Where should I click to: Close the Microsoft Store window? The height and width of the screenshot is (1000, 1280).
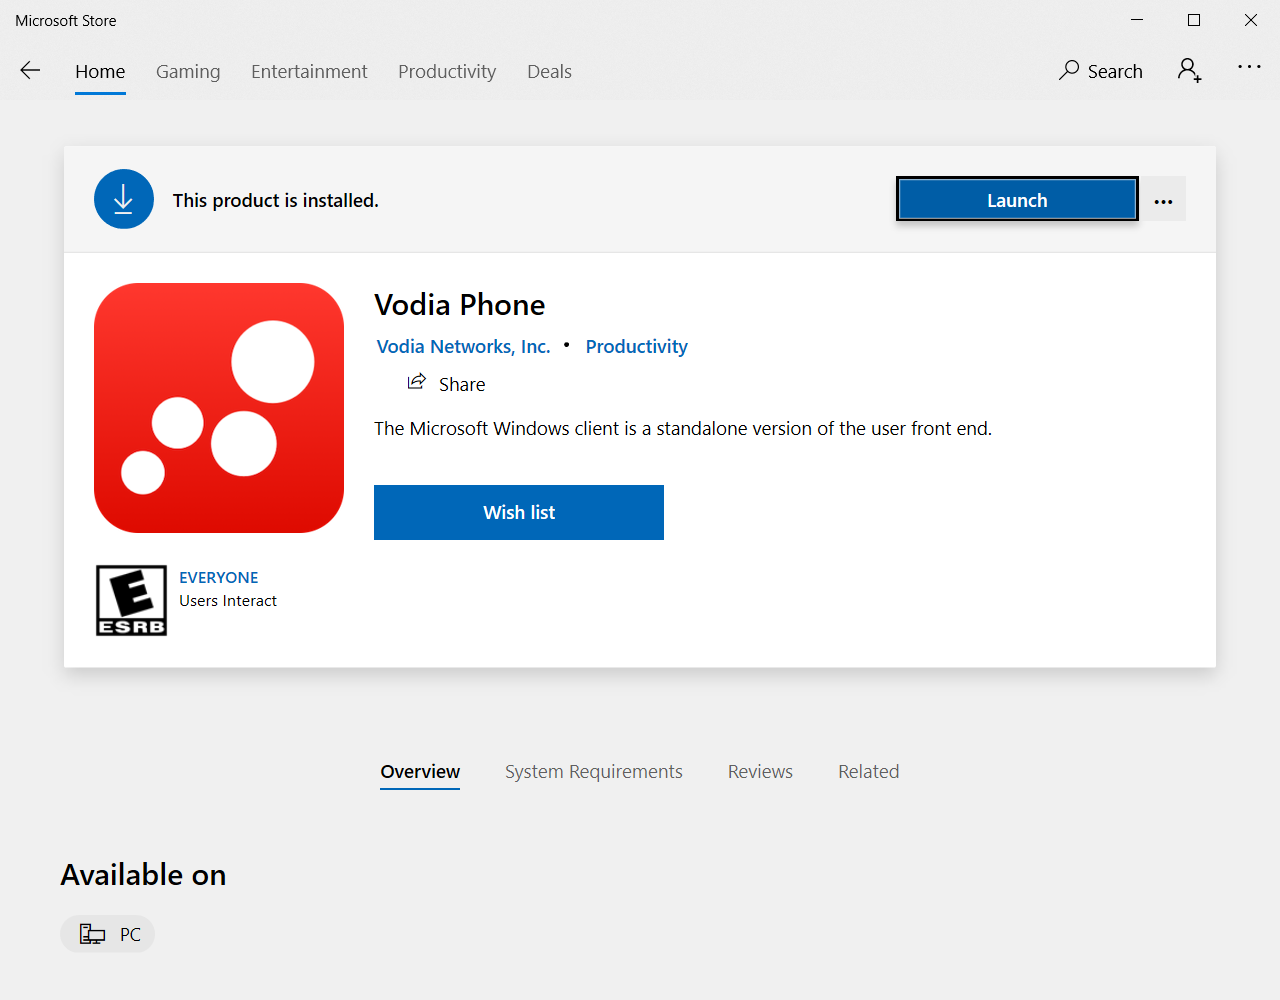(x=1251, y=20)
